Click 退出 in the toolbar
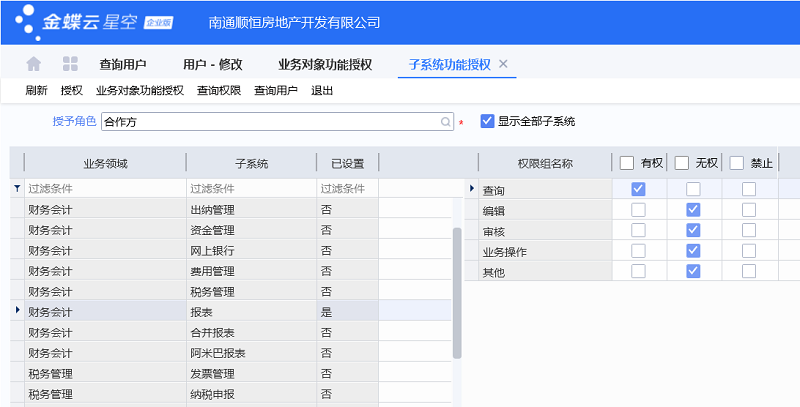Screen dimensions: 800x407 [x=322, y=90]
